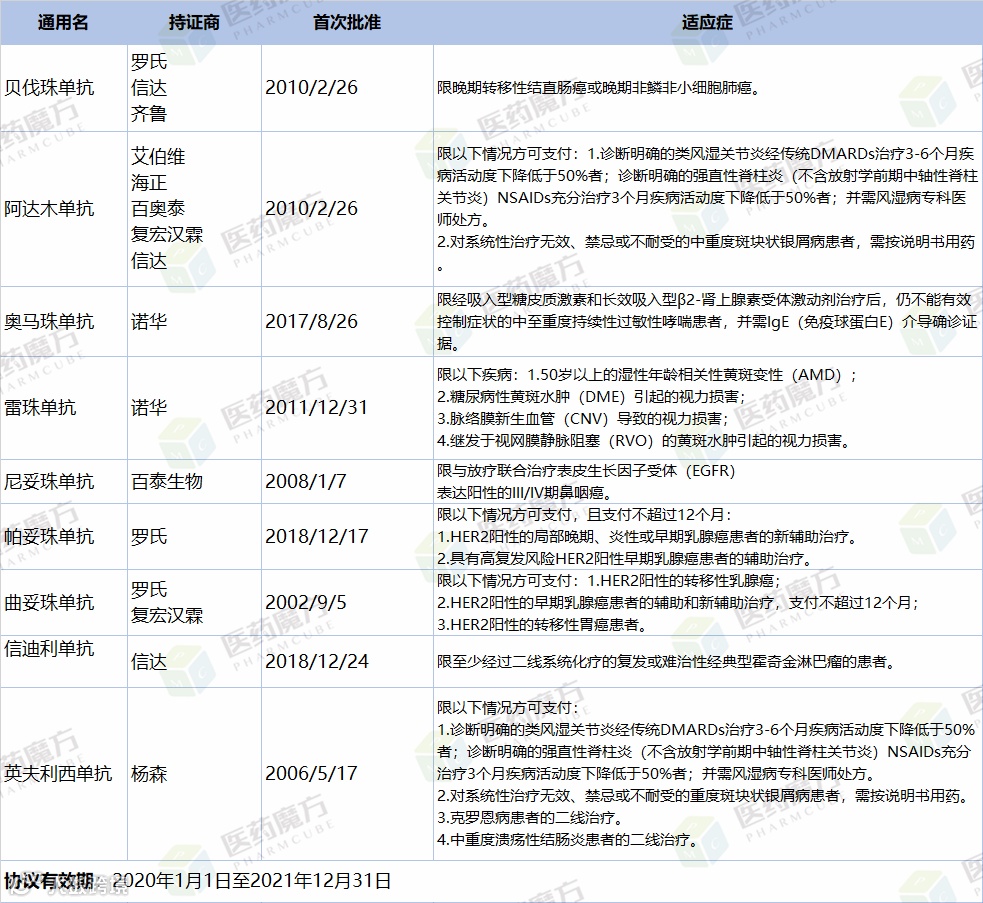Select the 克罗恩病患者的二线治疗 line
The image size is (983, 903).
coord(531,818)
